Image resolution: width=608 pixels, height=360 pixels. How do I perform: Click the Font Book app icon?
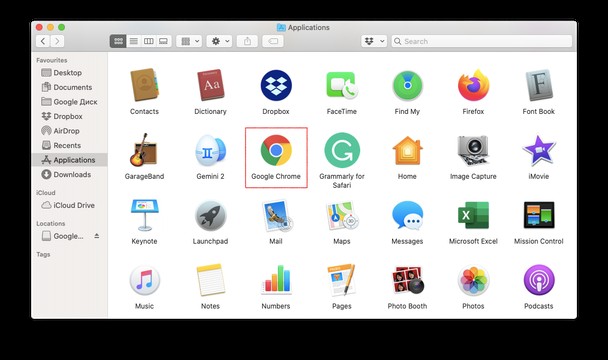tap(539, 85)
